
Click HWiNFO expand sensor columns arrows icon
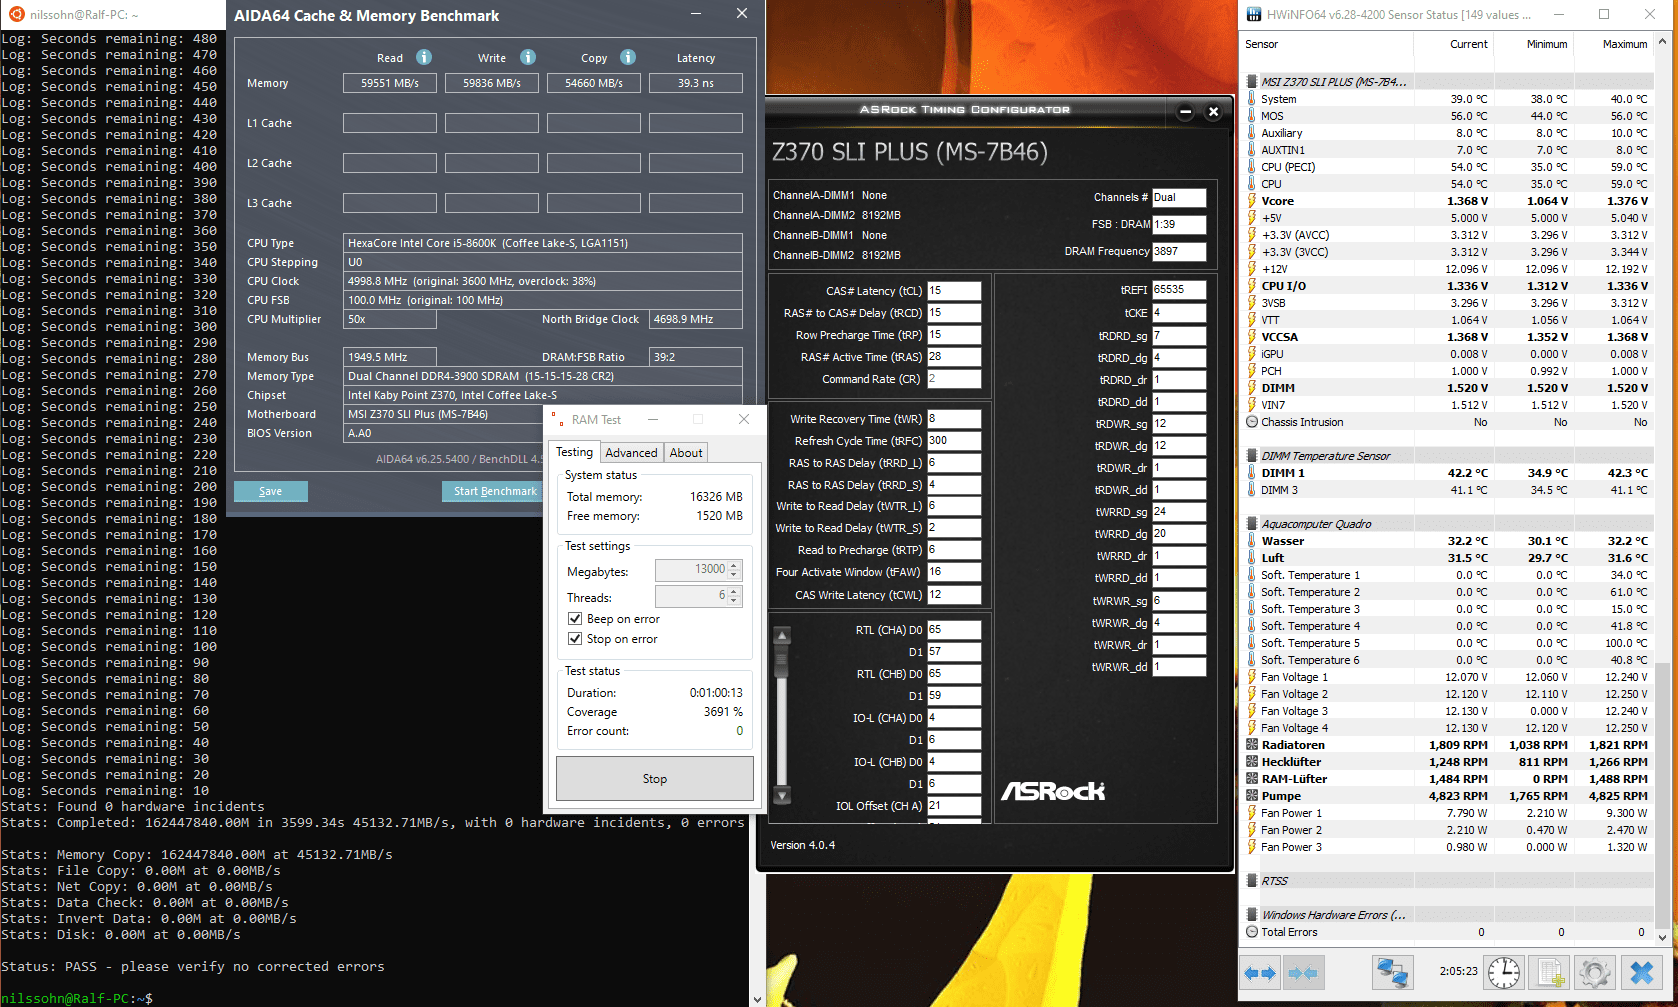click(x=1260, y=973)
